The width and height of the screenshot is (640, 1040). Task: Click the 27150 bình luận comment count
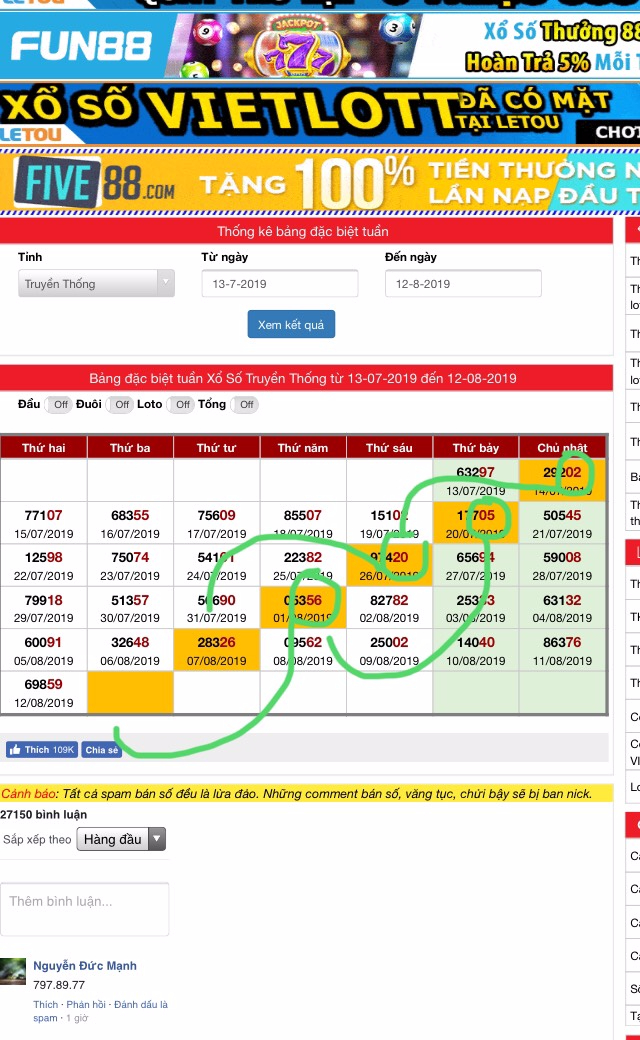(x=44, y=814)
